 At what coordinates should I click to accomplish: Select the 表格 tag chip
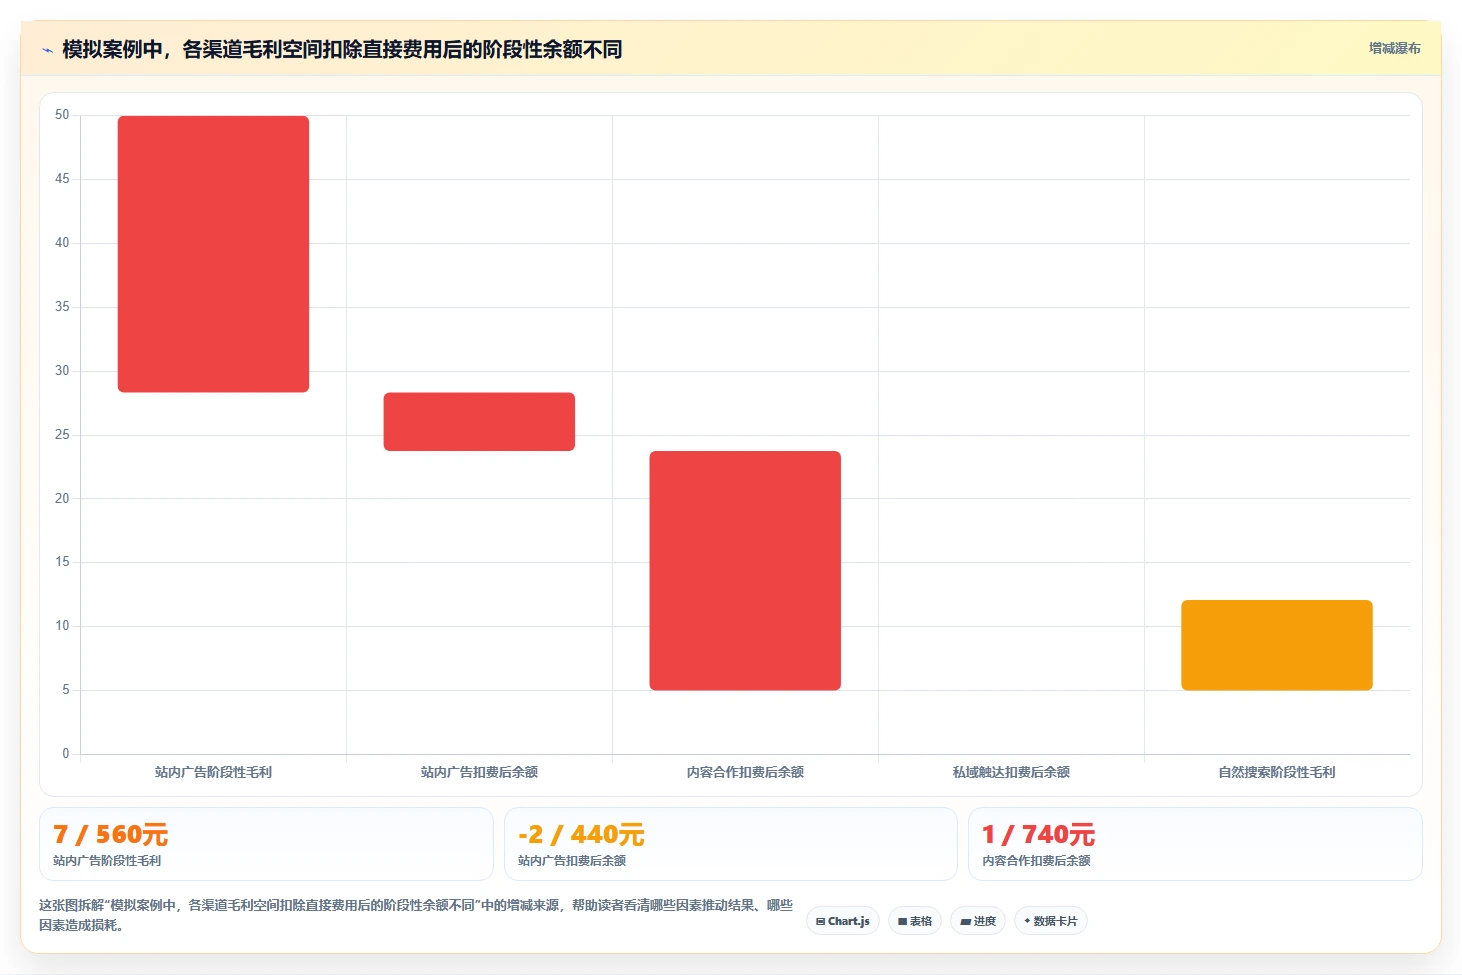tap(915, 921)
